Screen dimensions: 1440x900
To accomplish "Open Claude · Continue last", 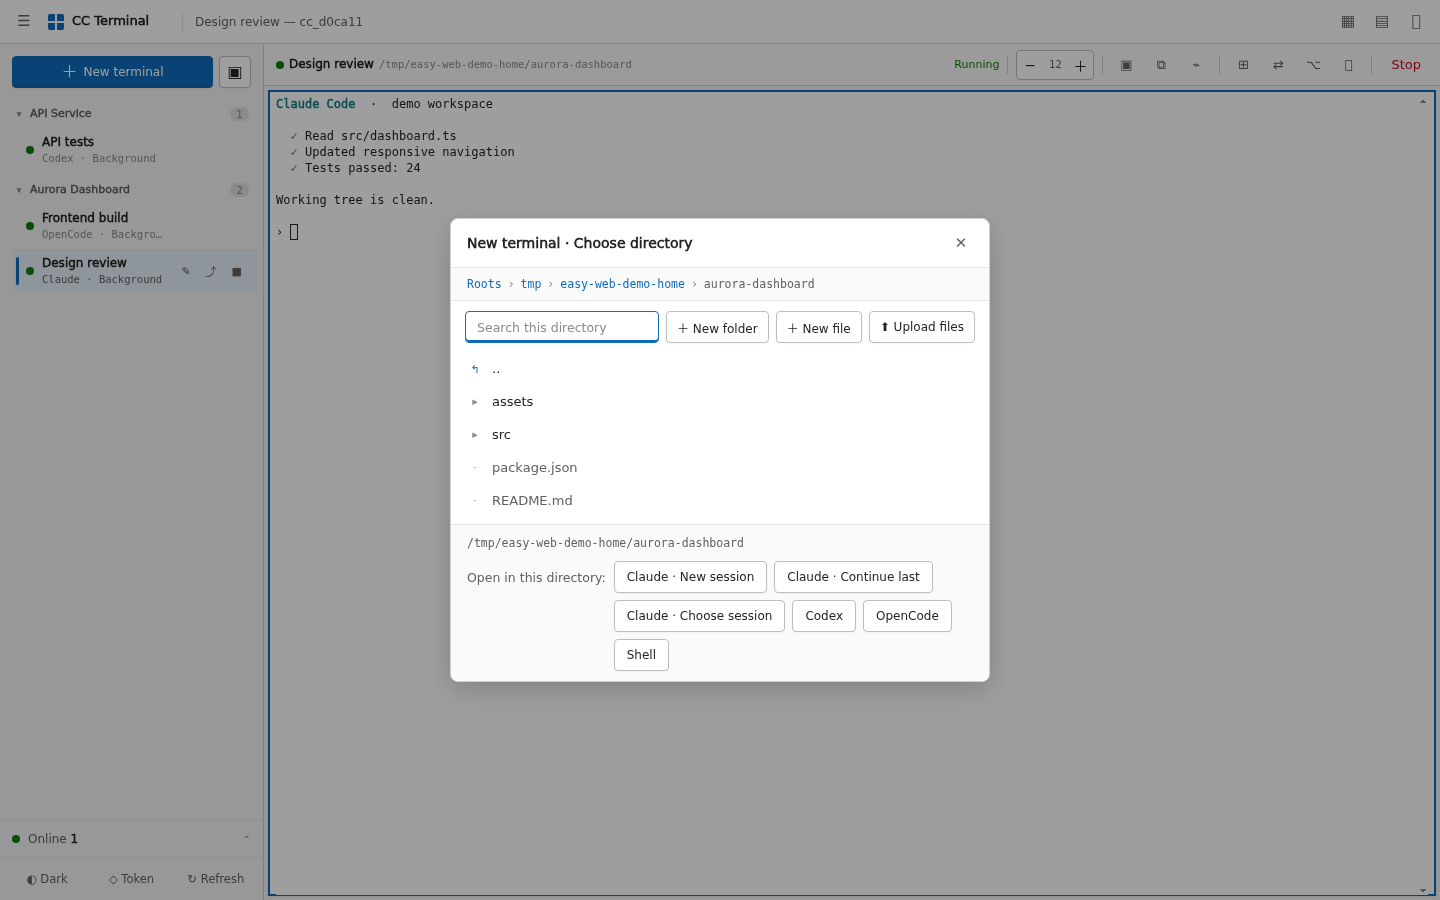I will point(853,577).
